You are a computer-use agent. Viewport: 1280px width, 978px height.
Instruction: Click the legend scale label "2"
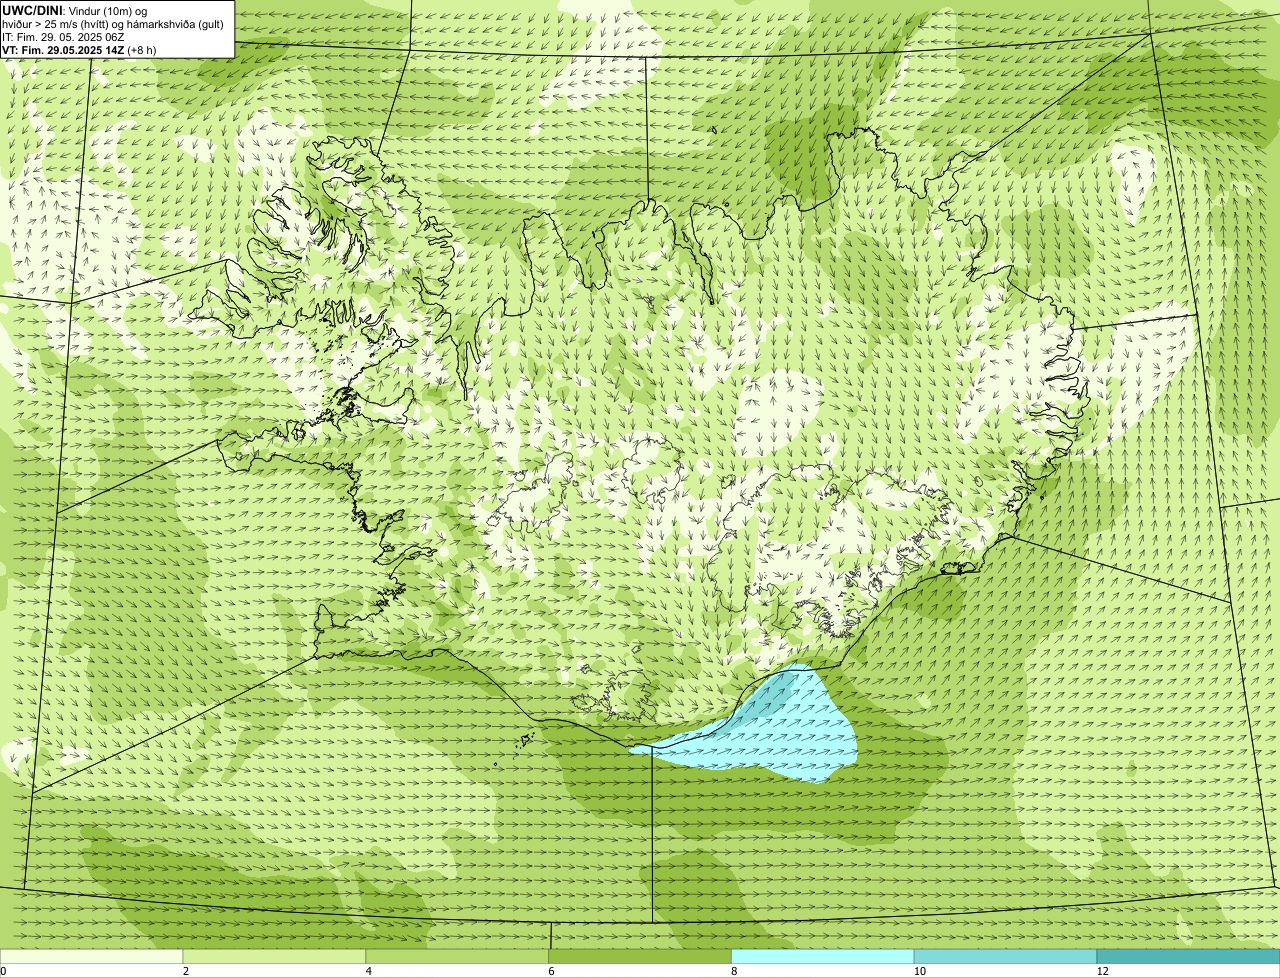186,971
